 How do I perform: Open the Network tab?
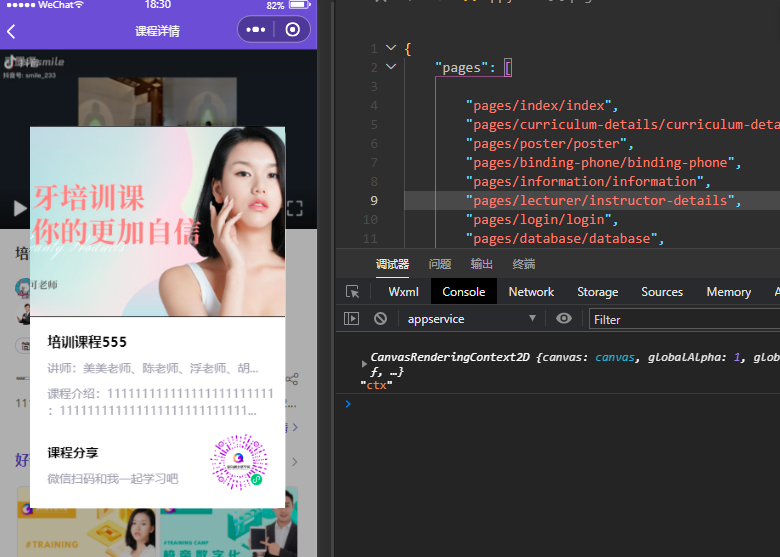click(x=531, y=292)
